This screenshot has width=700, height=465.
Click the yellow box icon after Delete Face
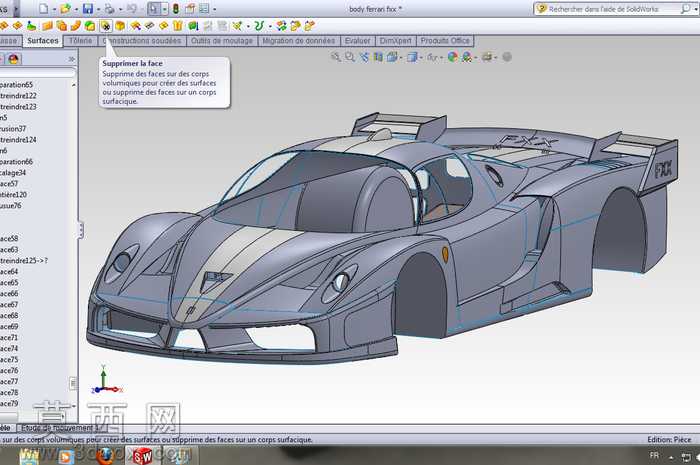(x=120, y=26)
